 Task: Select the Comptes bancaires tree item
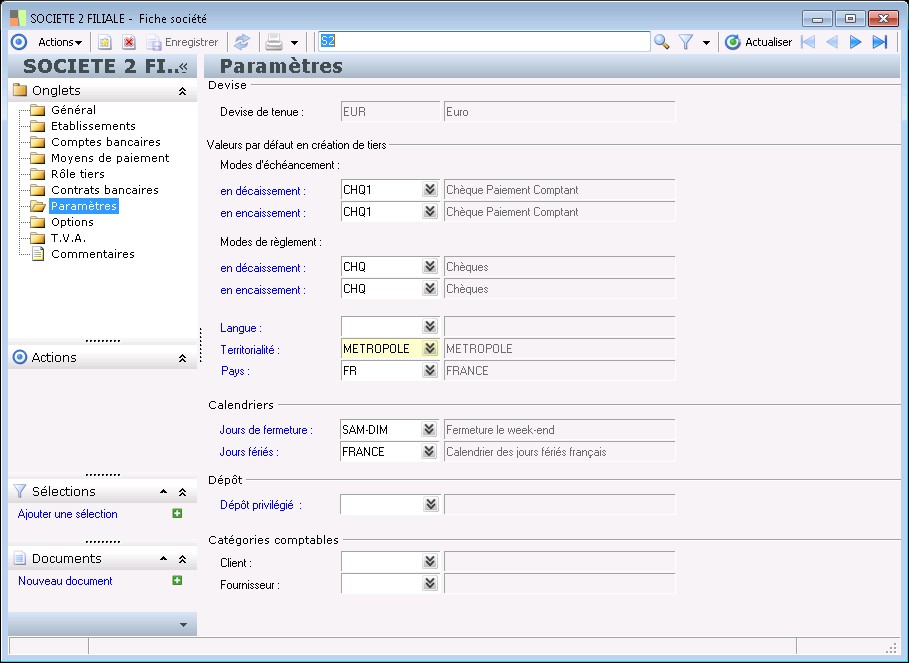click(x=105, y=142)
